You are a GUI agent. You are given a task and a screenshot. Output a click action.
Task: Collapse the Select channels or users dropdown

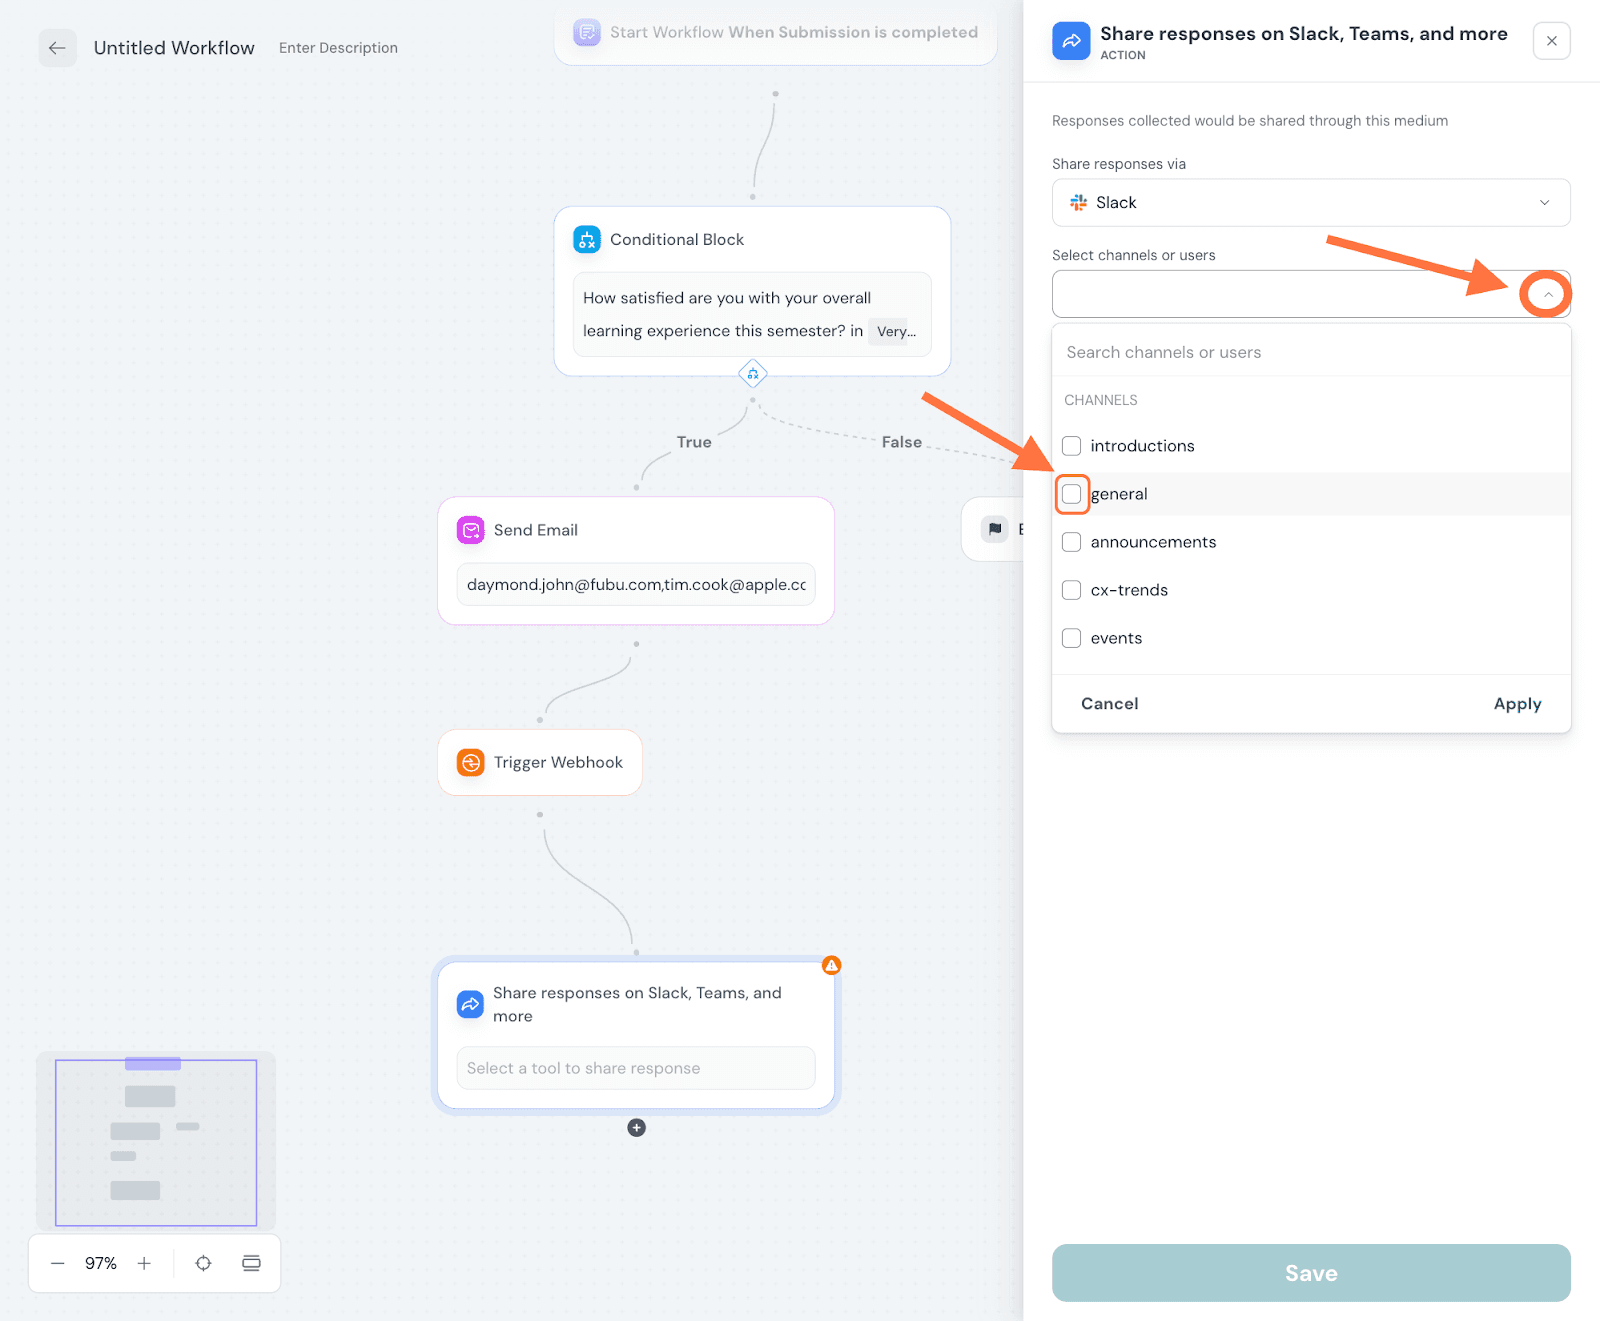[1546, 295]
